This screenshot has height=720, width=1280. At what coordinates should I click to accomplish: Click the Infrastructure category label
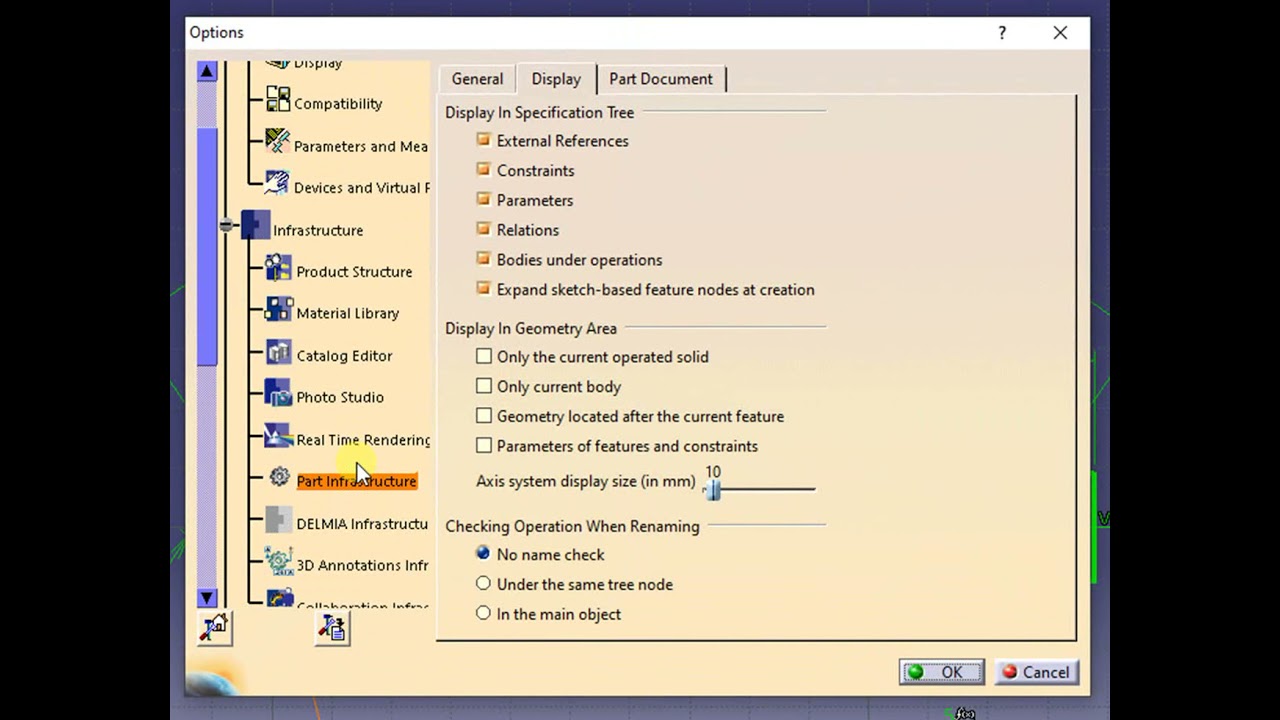[318, 230]
